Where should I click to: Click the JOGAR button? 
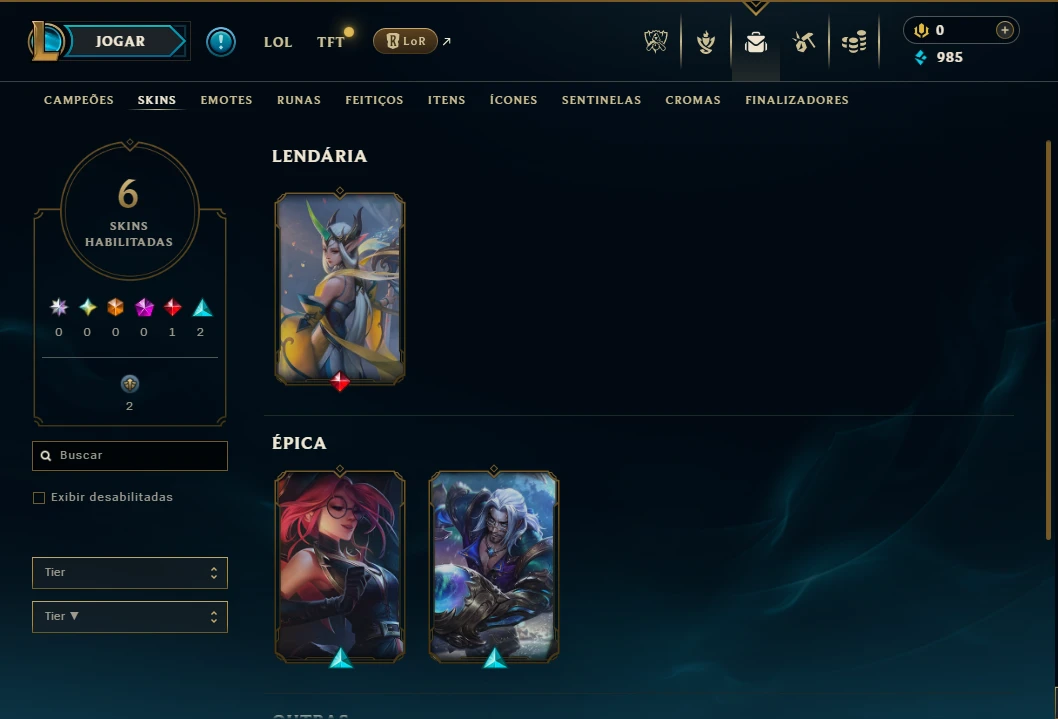pos(120,41)
